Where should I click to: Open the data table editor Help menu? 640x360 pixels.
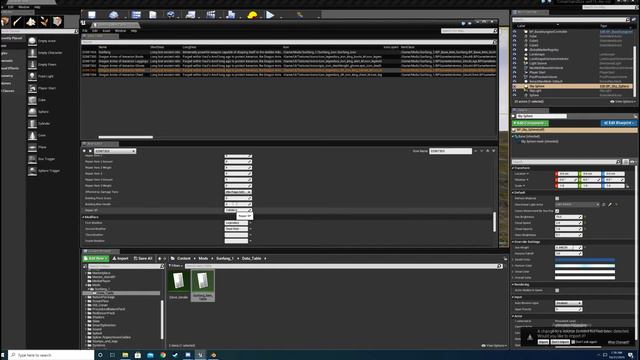pos(133,31)
